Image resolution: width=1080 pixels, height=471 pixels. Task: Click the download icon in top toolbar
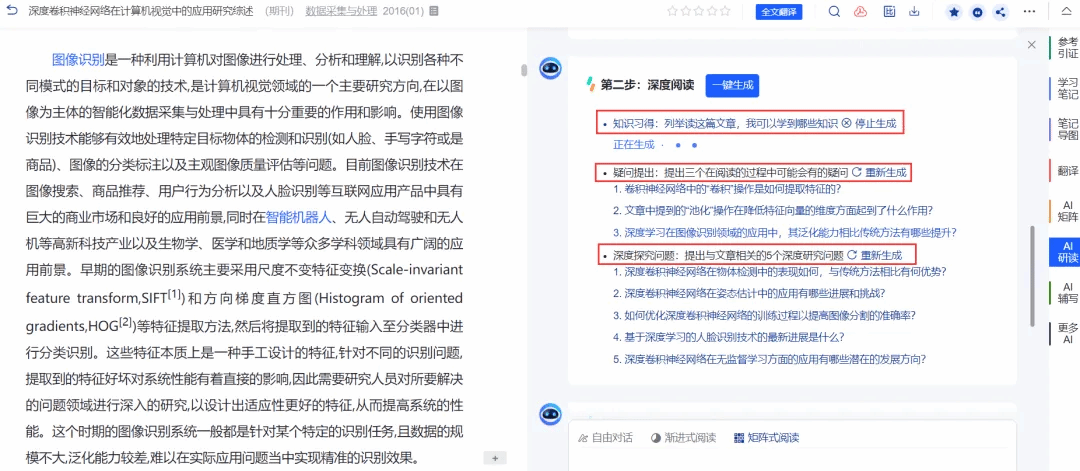914,12
